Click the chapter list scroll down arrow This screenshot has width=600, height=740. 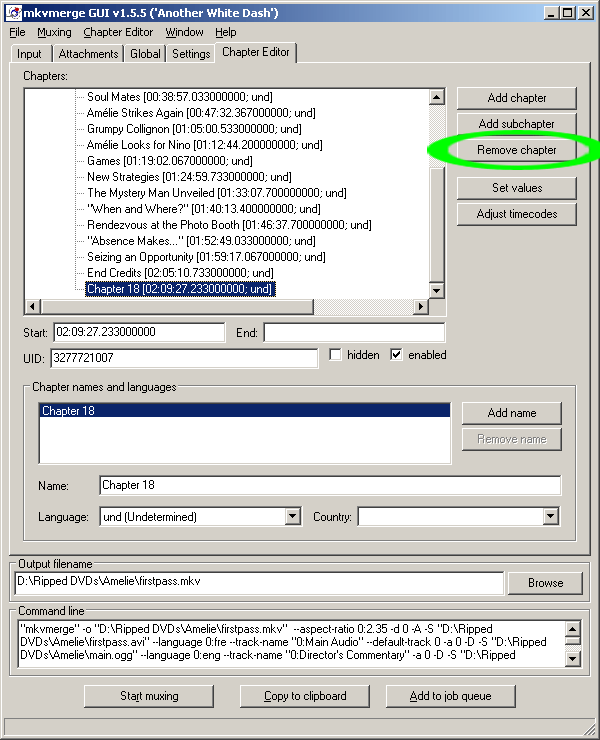click(437, 290)
